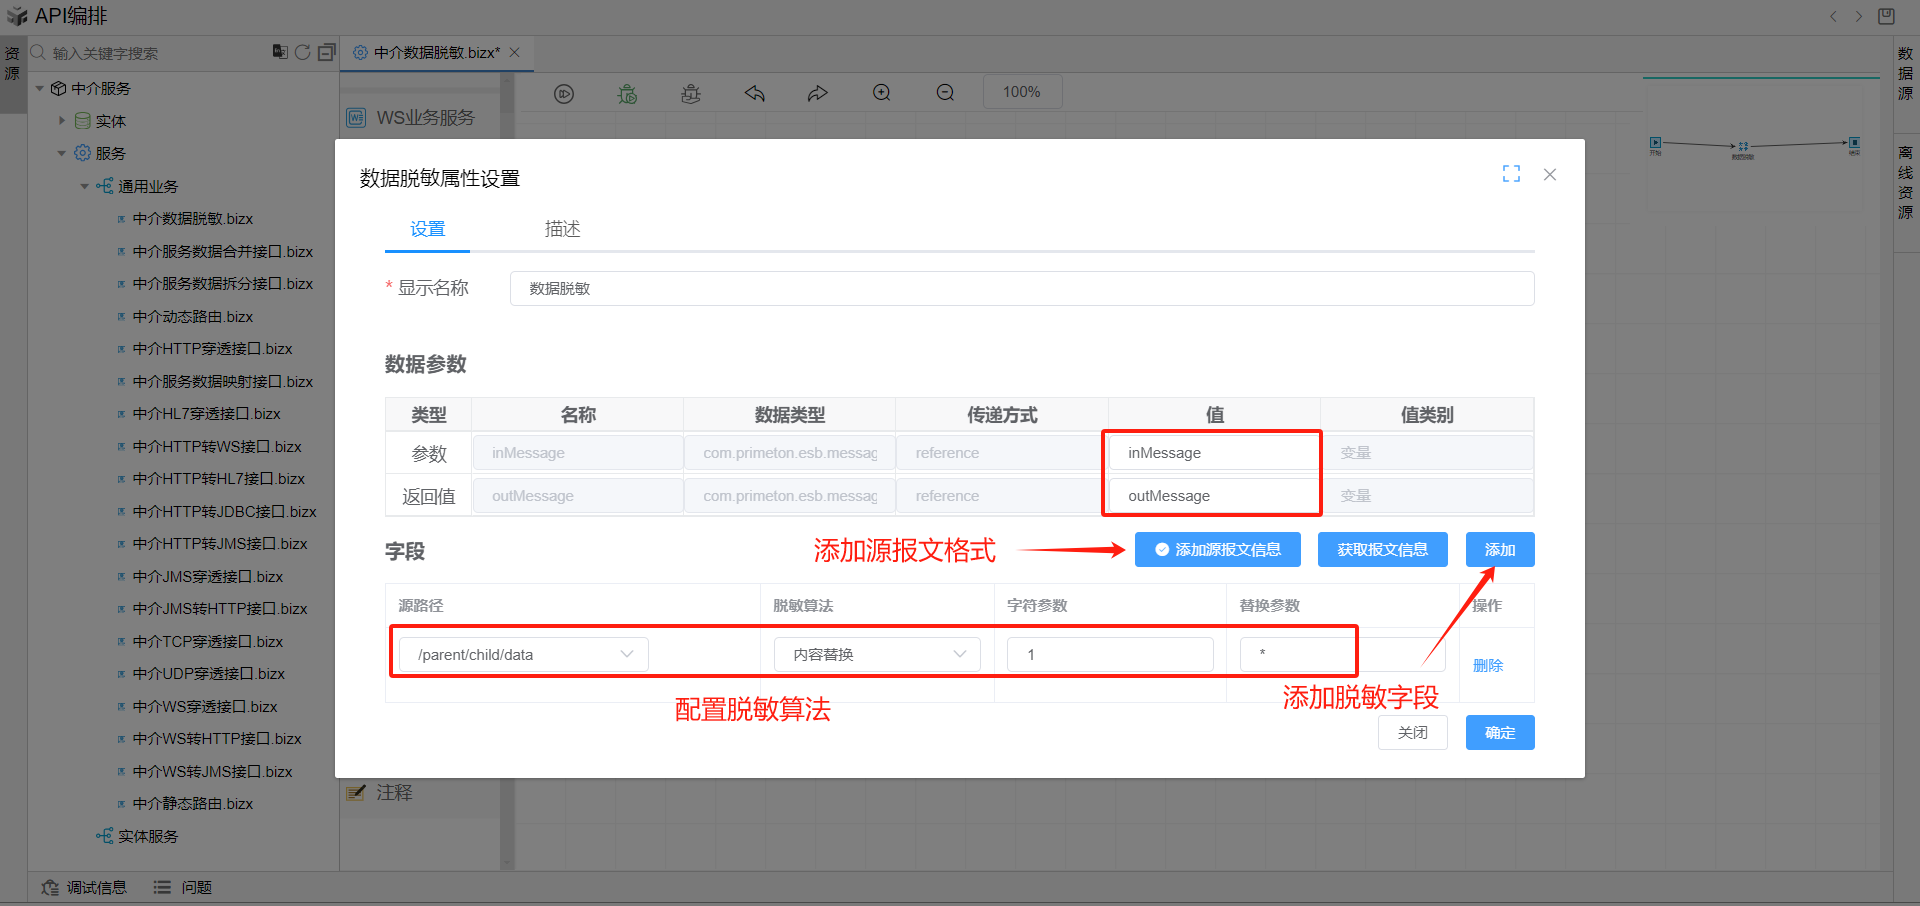Switch to the 描述 tab
The height and width of the screenshot is (906, 1920).
click(562, 229)
